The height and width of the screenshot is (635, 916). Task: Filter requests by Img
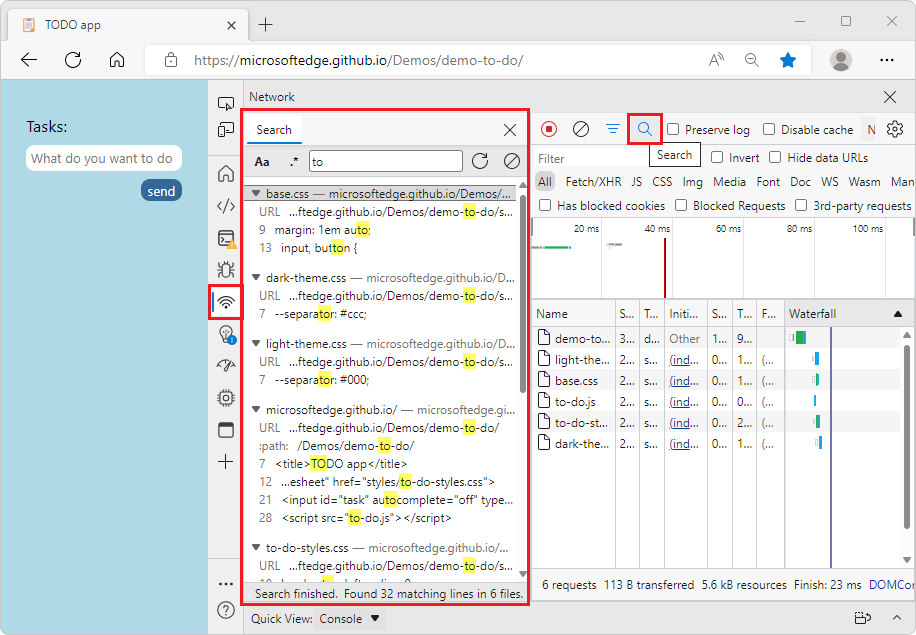pos(692,182)
